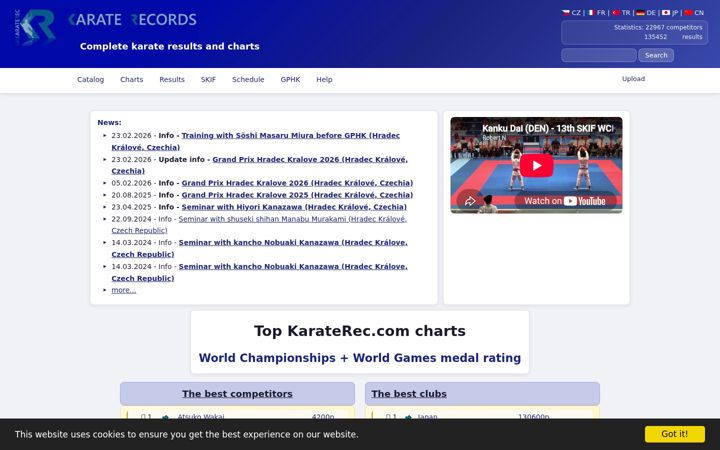Screen dimensions: 720x450
Task: Open the Catalog menu
Action: click(x=90, y=79)
